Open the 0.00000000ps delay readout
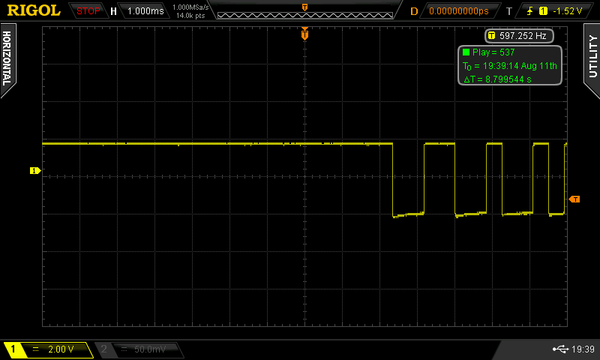This screenshot has width=600, height=360. click(459, 11)
